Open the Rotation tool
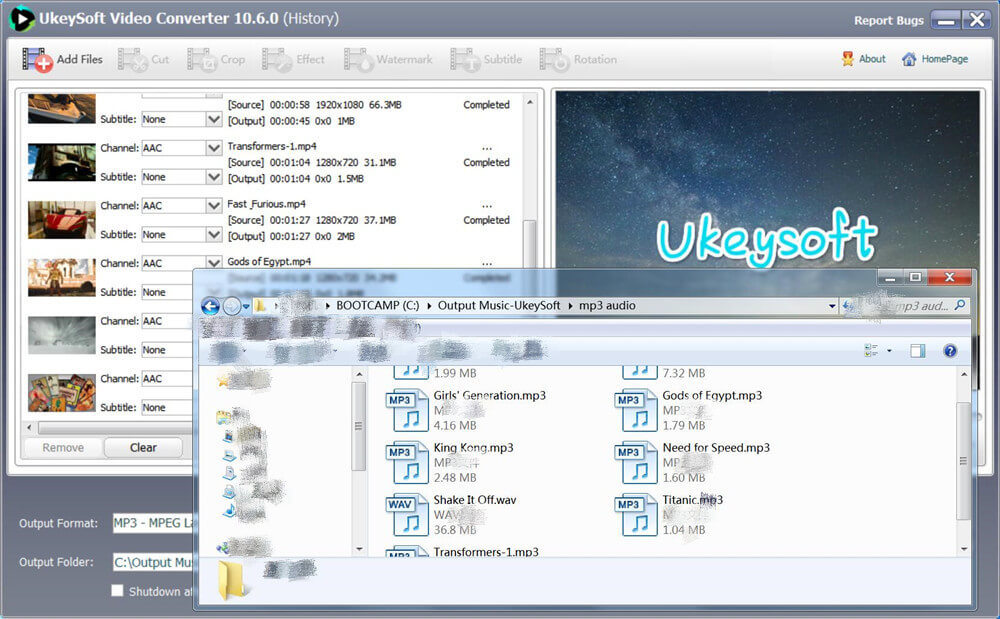 578,59
